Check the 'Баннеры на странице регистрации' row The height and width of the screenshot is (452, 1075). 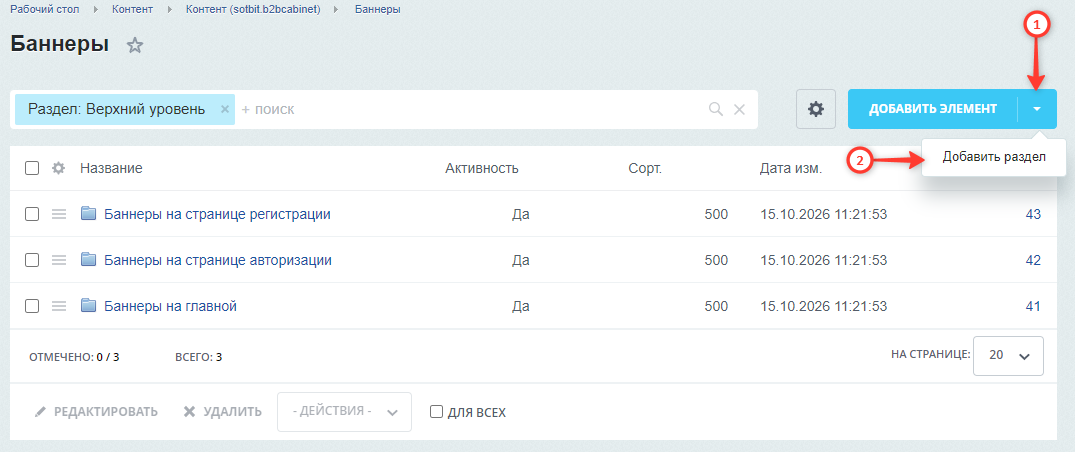click(32, 214)
